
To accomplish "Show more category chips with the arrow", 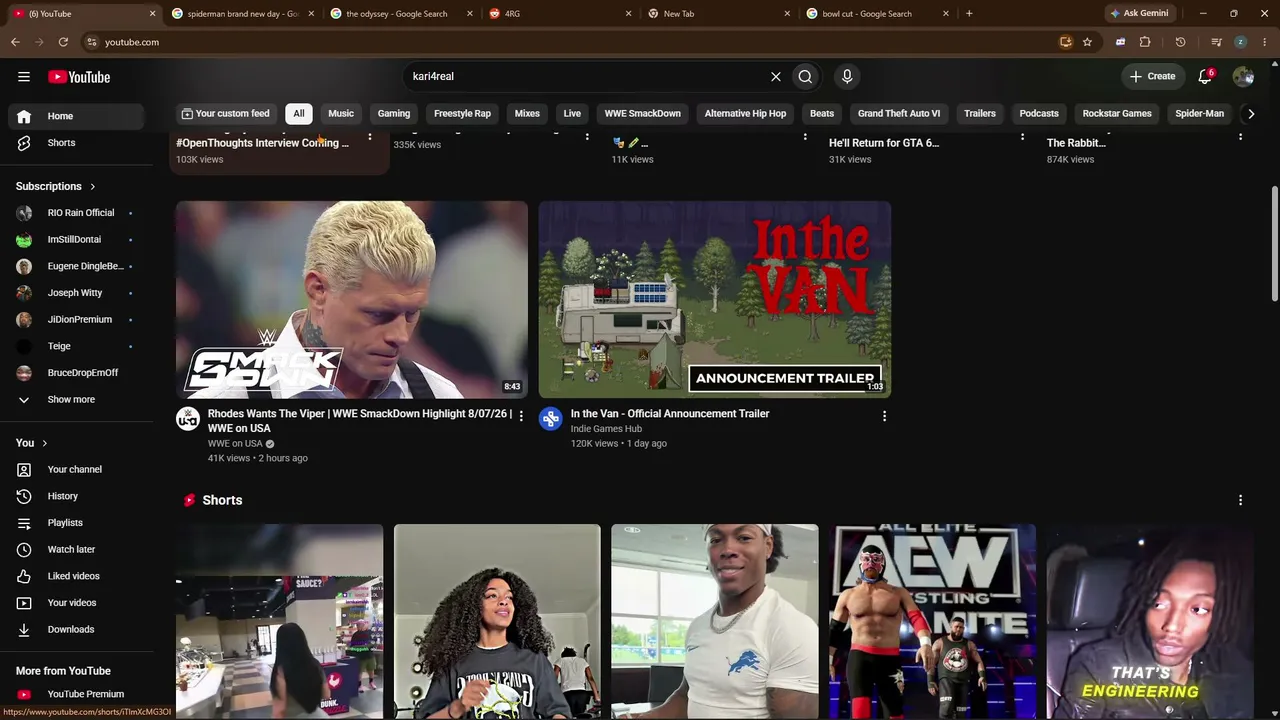I will (1250, 114).
